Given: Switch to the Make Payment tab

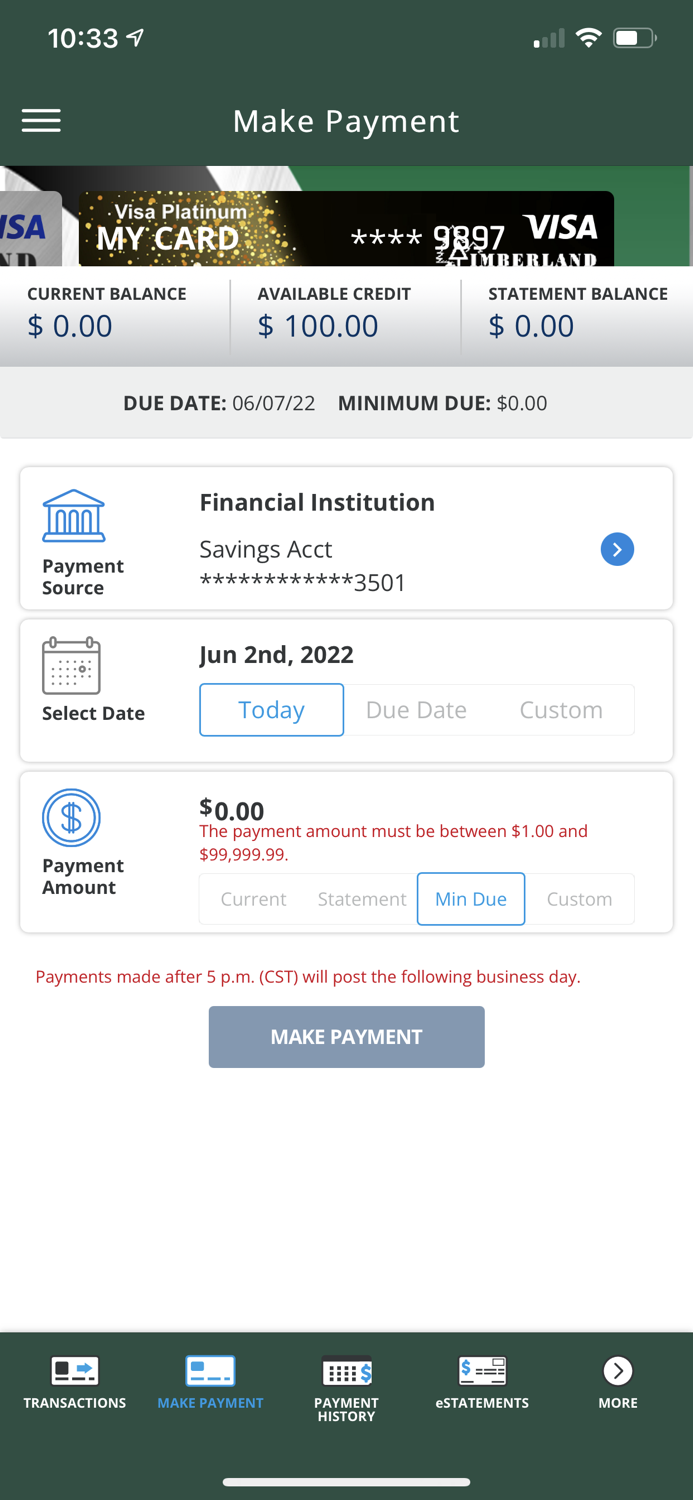Looking at the screenshot, I should click(210, 1382).
